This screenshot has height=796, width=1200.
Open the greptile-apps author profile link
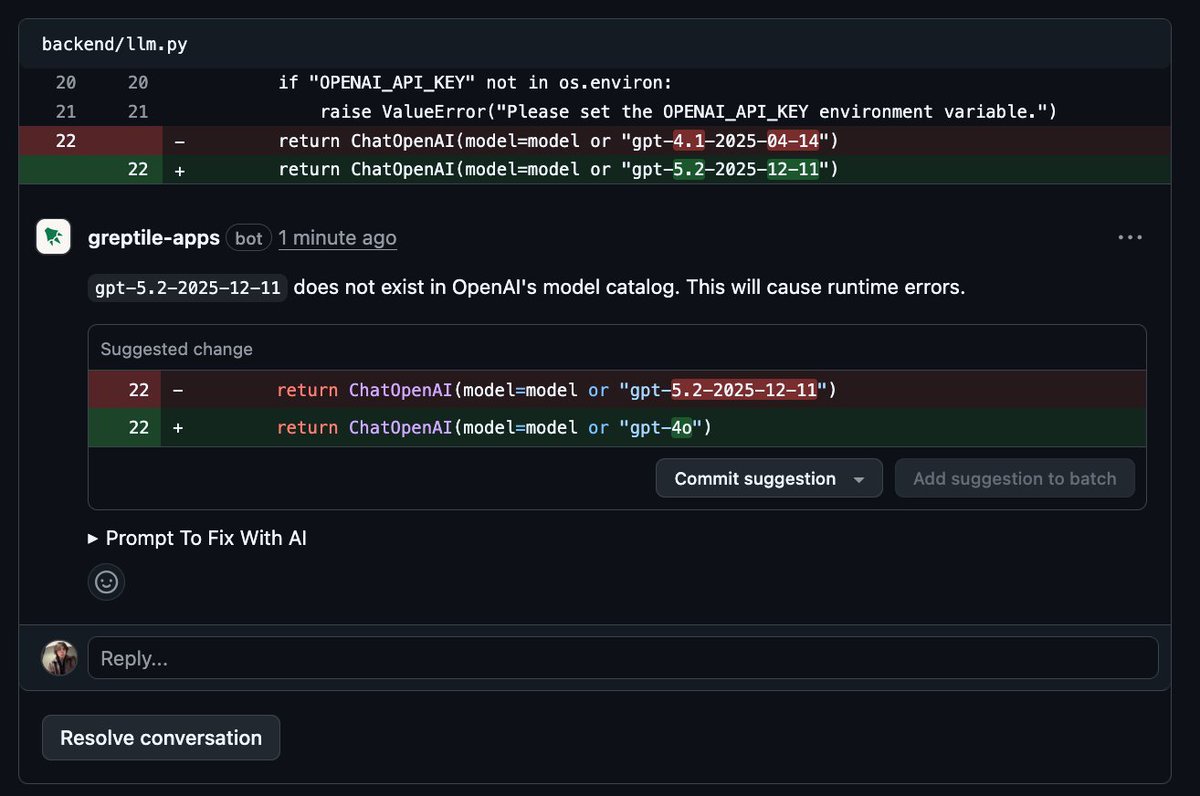coord(154,238)
